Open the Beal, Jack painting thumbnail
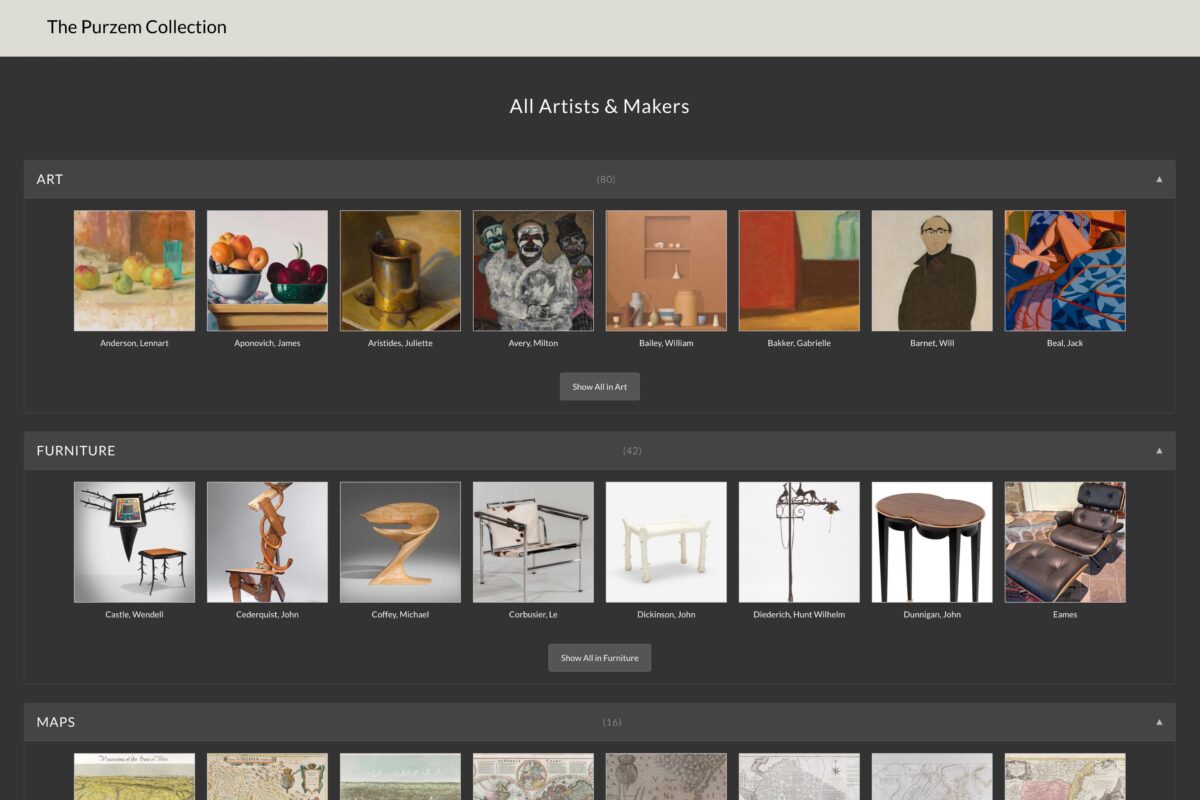Viewport: 1200px width, 800px height. tap(1065, 270)
